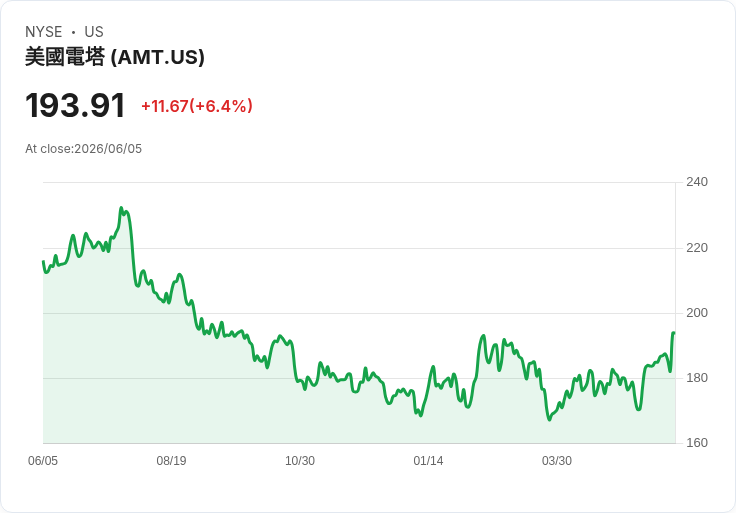The width and height of the screenshot is (736, 513).
Task: Click the 08/19 x-axis date label
Action: 171,461
